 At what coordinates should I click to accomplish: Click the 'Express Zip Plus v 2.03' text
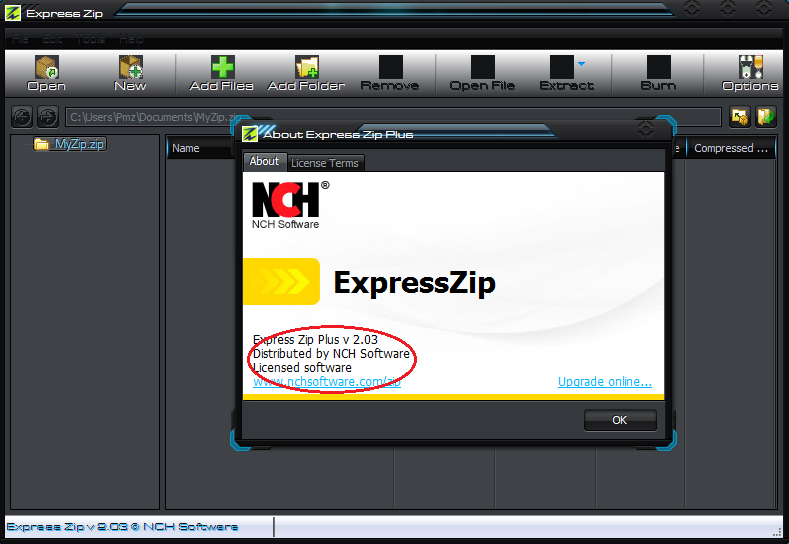tap(315, 340)
